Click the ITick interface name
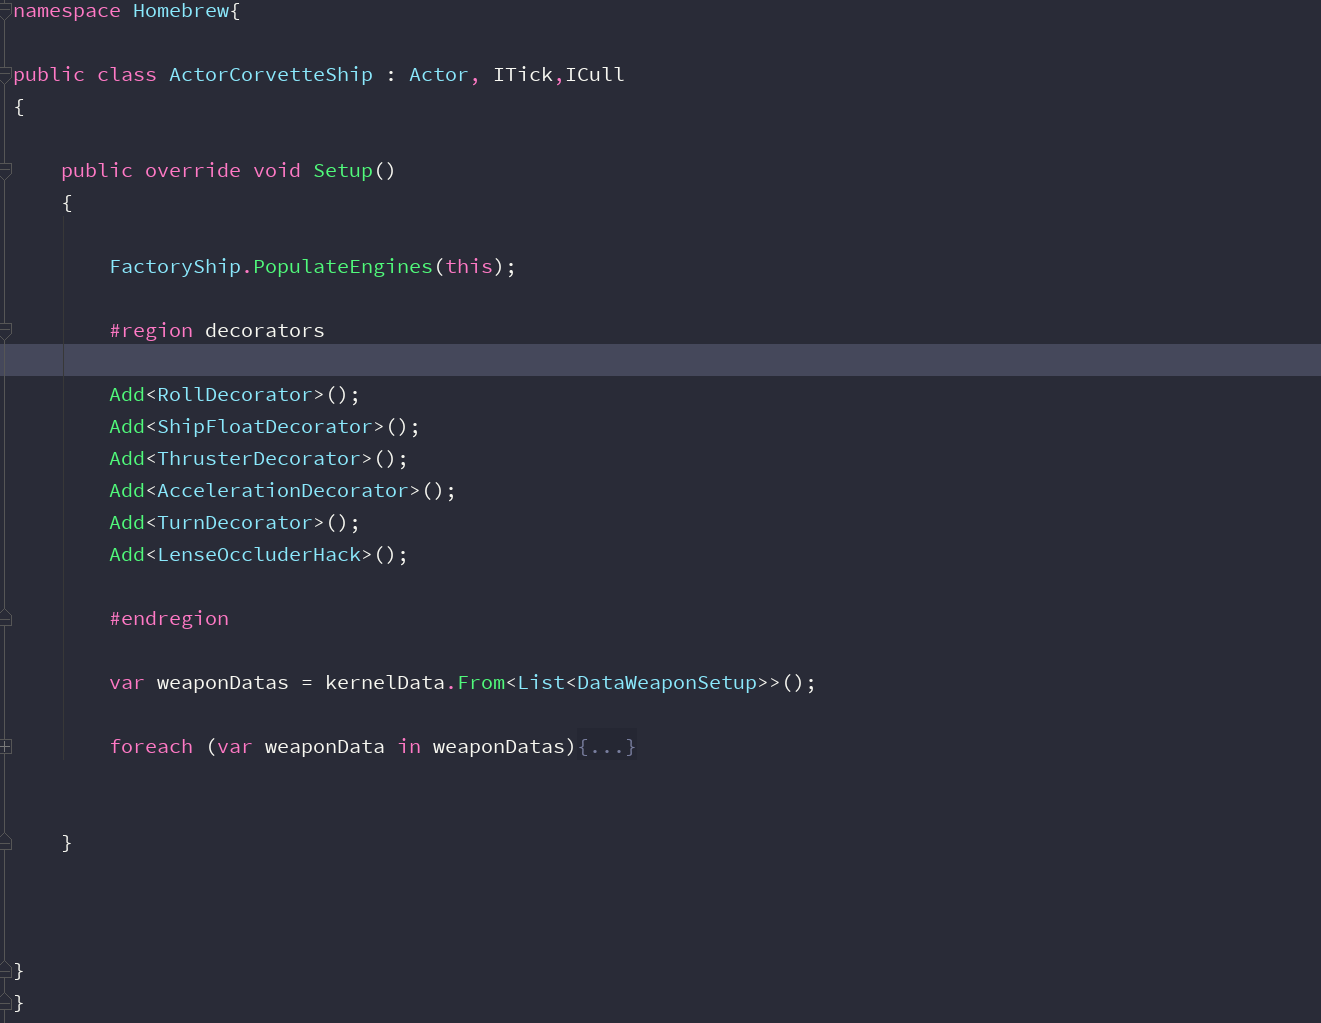 (523, 73)
